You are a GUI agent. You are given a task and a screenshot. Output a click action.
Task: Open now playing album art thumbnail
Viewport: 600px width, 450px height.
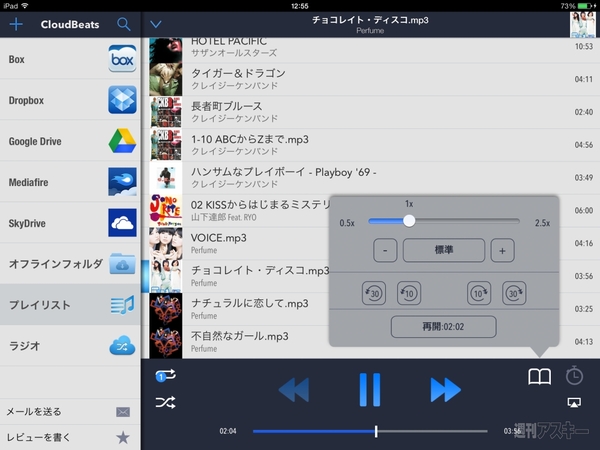tap(582, 24)
